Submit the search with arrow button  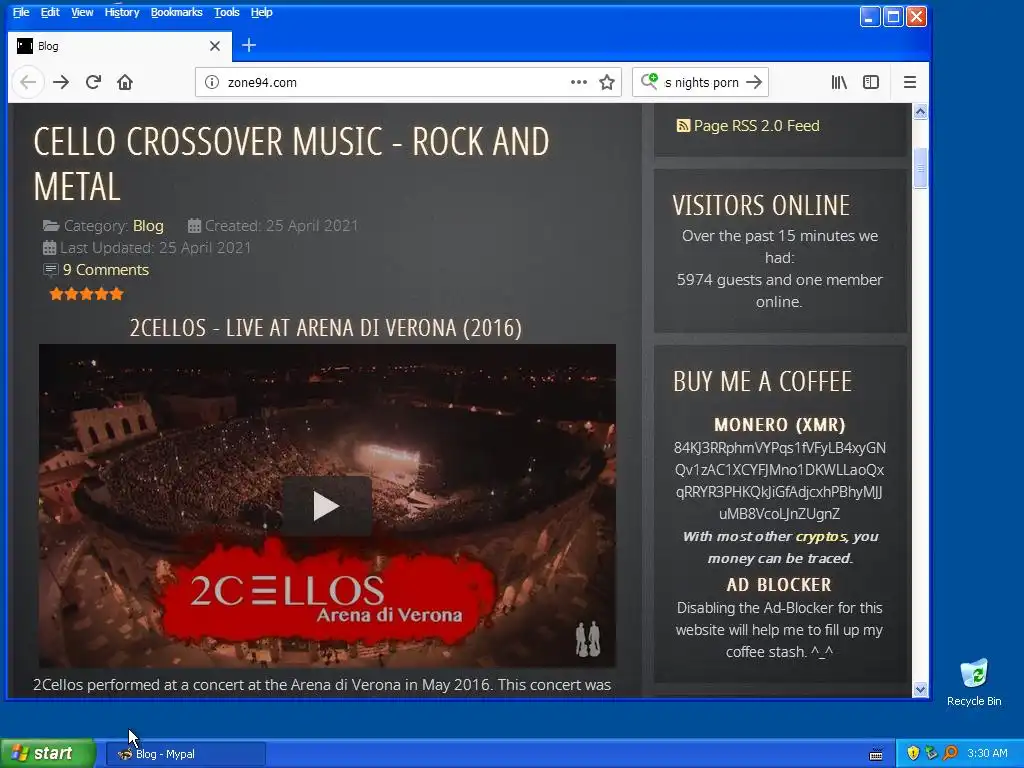754,82
